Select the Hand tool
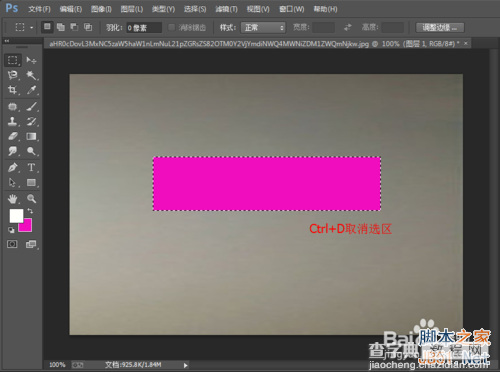 13,199
